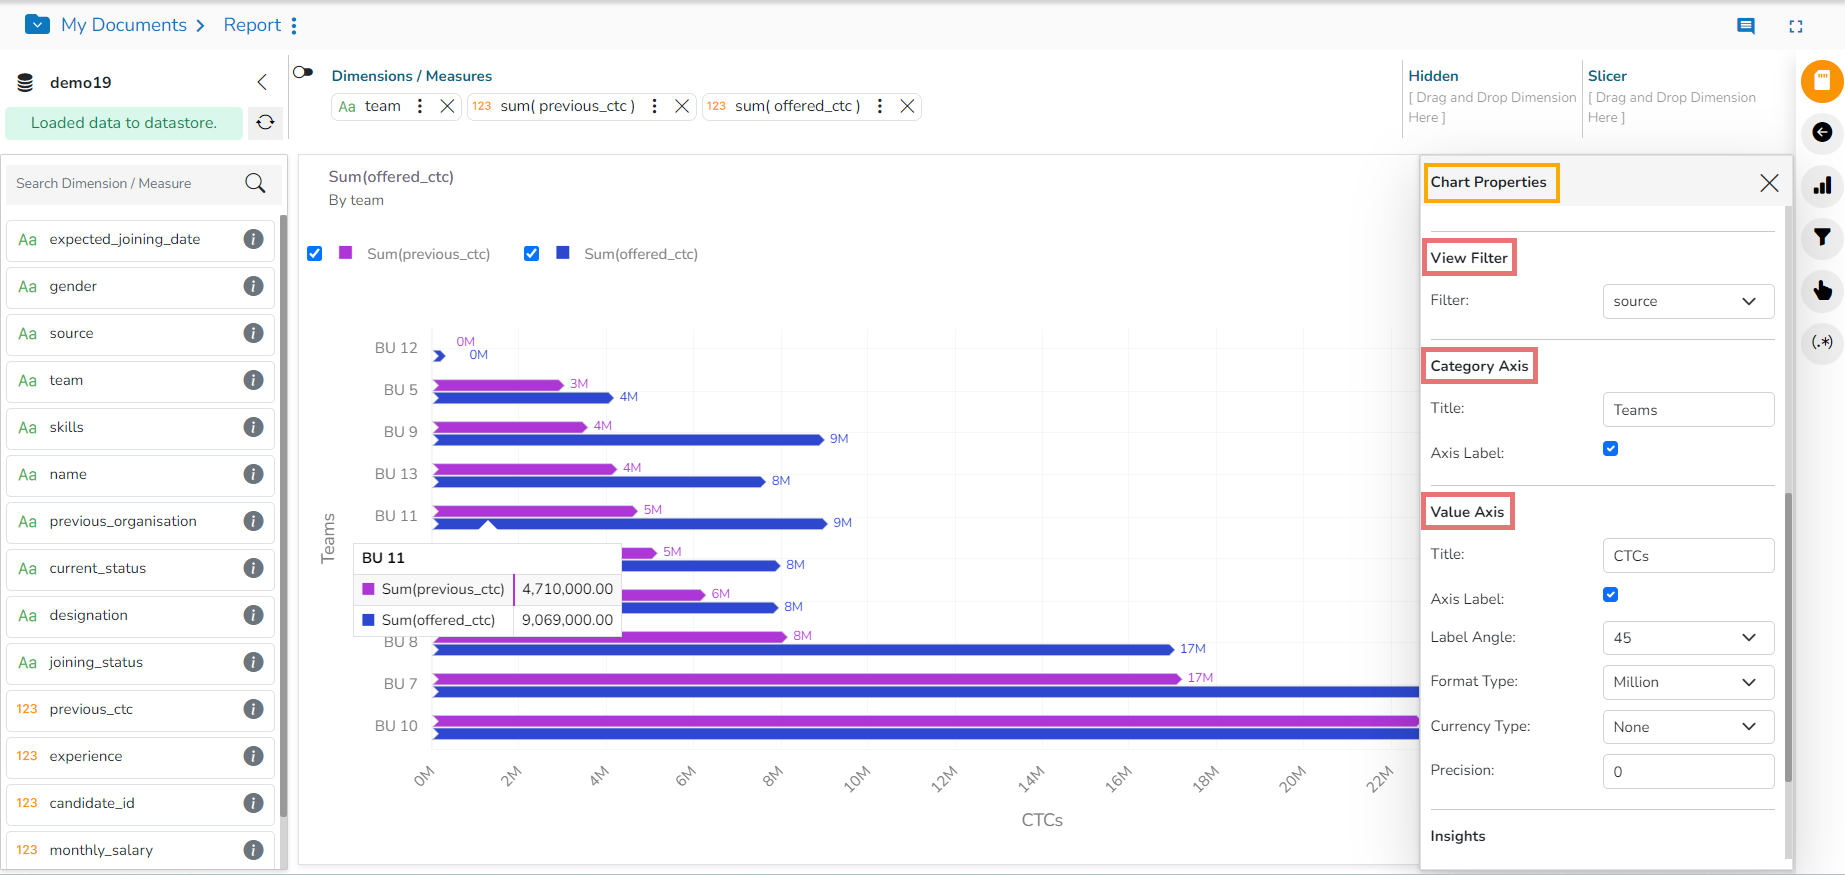Remove sum(offered_ctc) measure
Viewport: 1845px width, 875px height.
[907, 106]
